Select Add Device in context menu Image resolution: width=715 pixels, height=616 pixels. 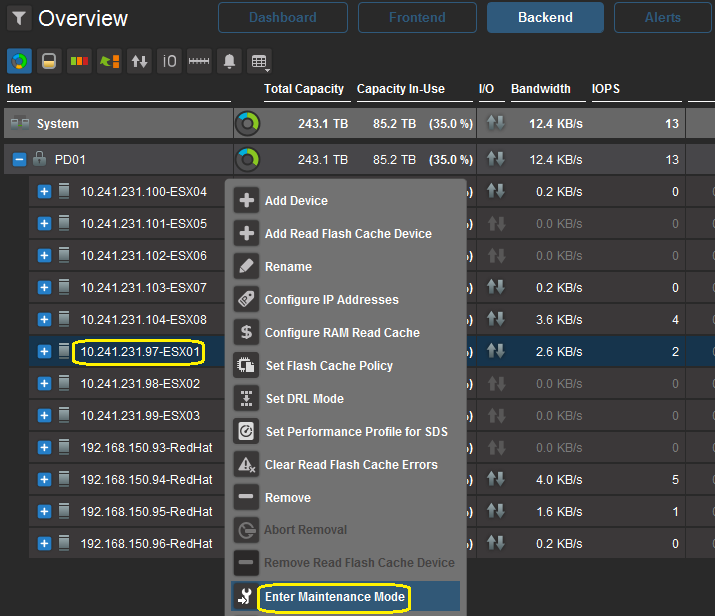(x=296, y=201)
